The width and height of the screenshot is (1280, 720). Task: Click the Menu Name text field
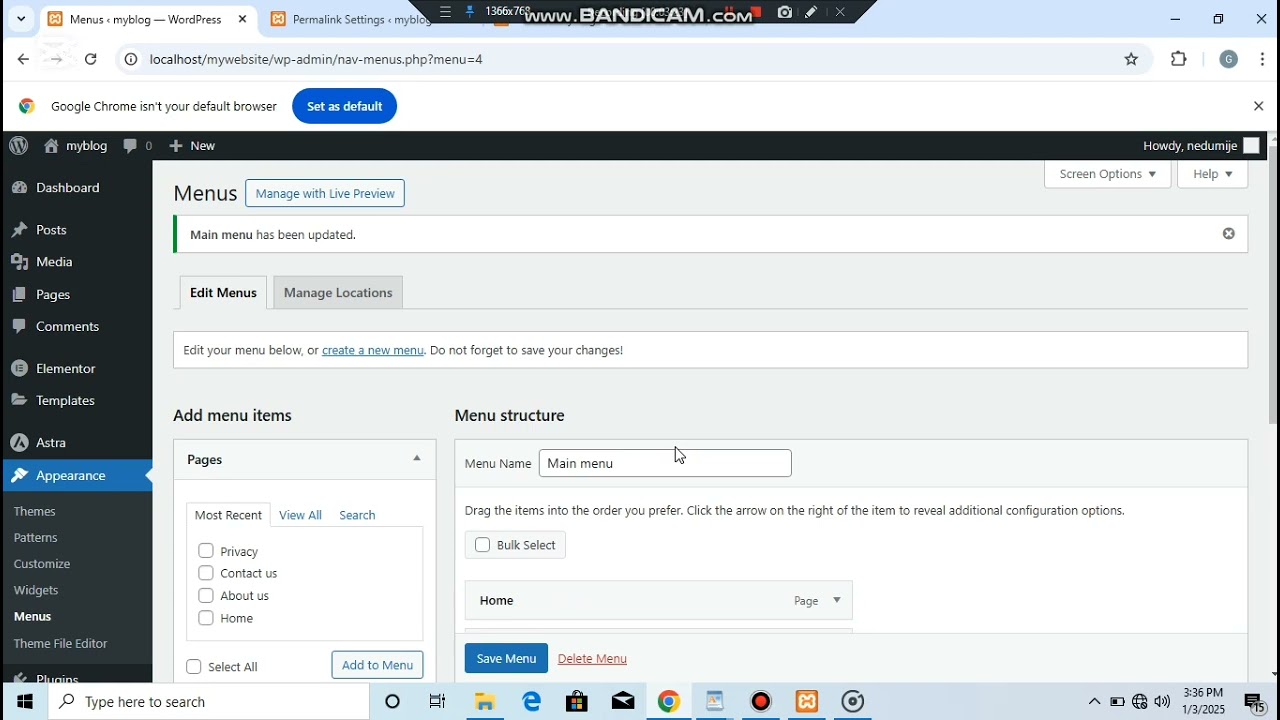pos(665,463)
